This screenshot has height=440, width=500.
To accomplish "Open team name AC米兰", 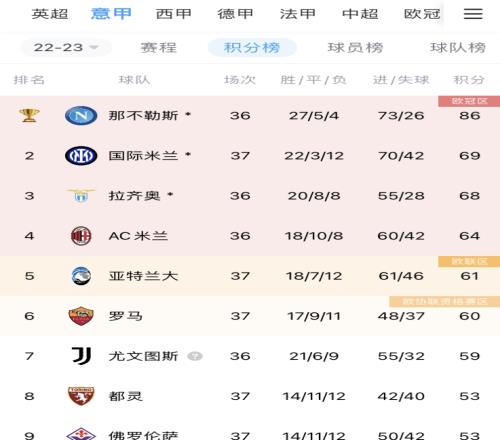I will tap(138, 236).
